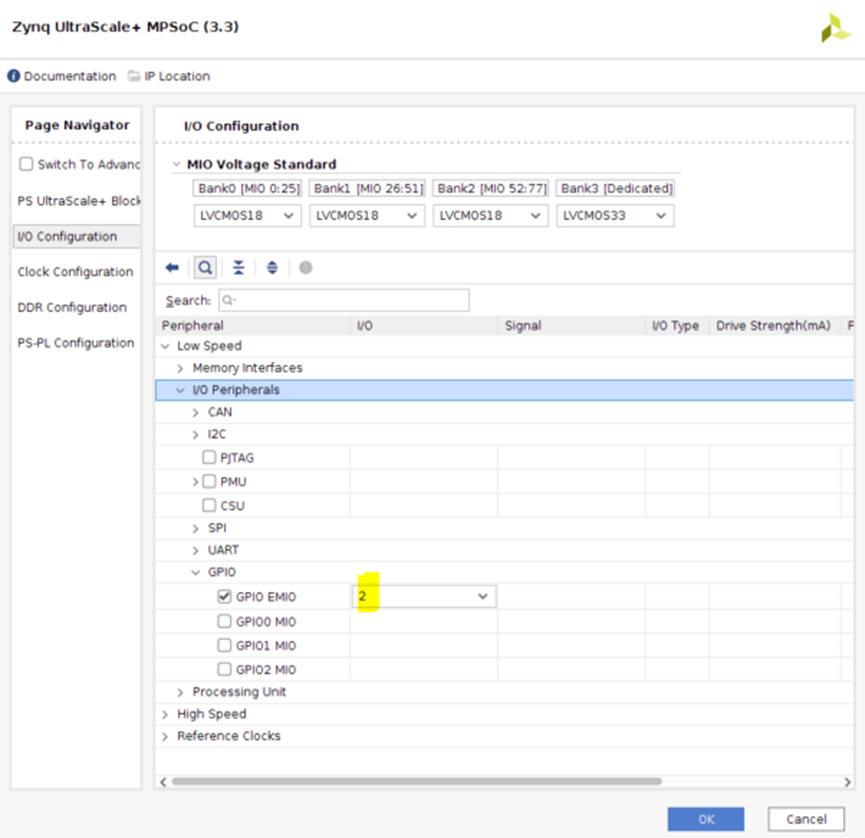Go to PS-PL Configuration page
This screenshot has width=865, height=838.
point(76,343)
